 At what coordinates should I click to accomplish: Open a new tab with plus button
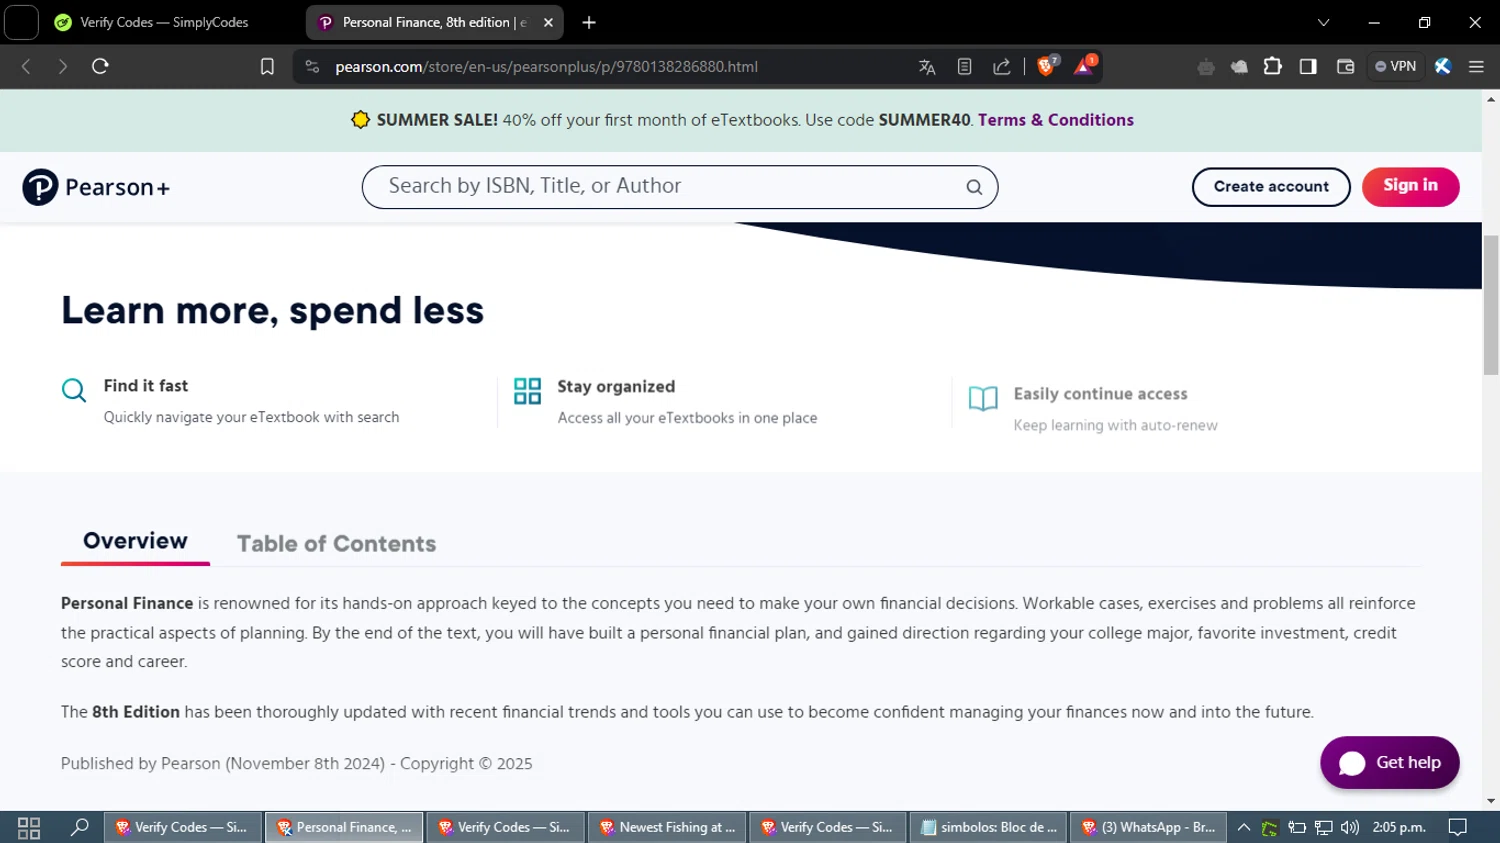click(x=589, y=22)
